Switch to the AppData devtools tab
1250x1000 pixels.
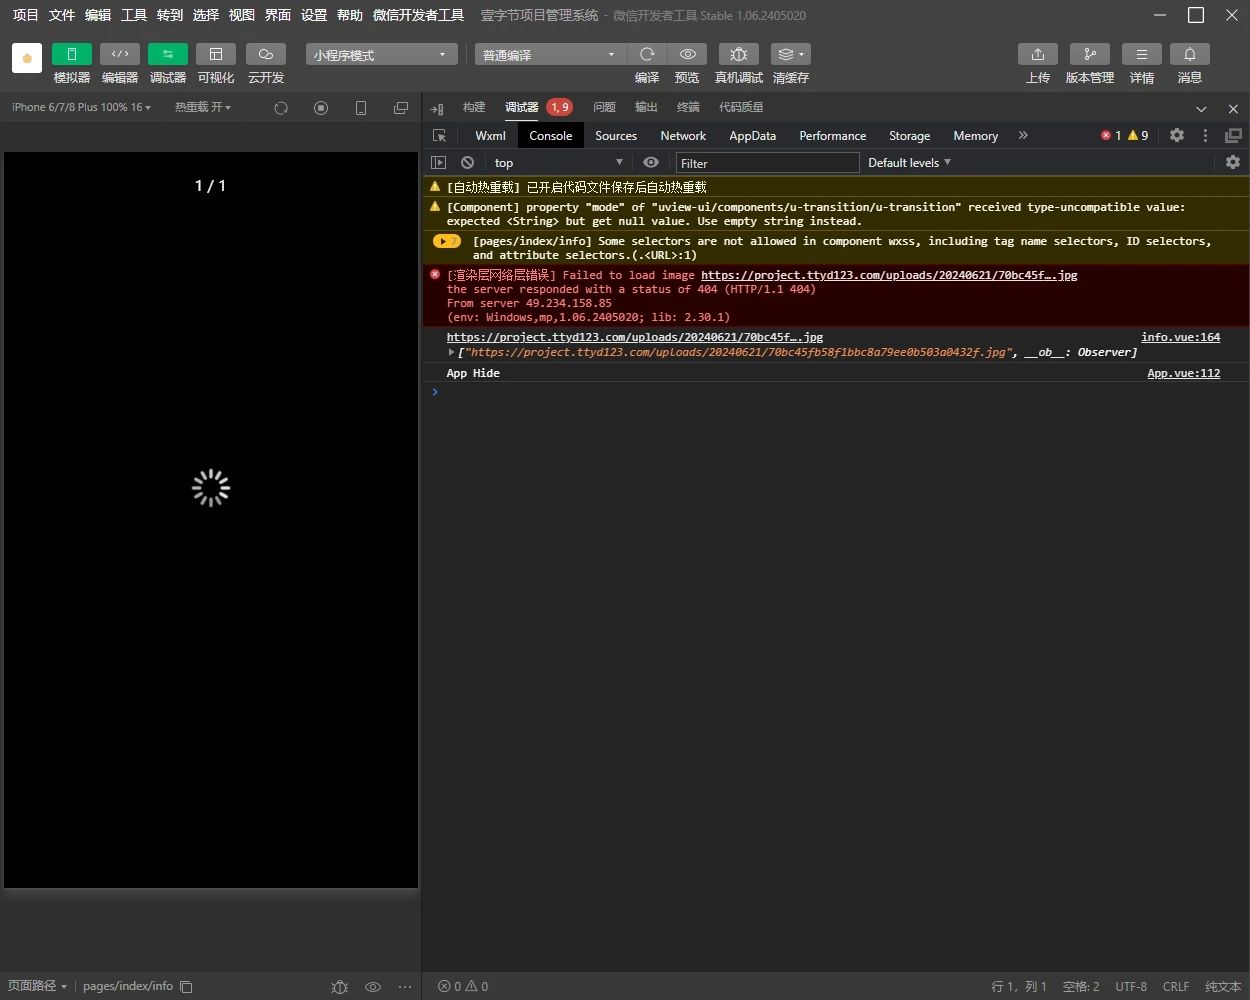pos(752,136)
